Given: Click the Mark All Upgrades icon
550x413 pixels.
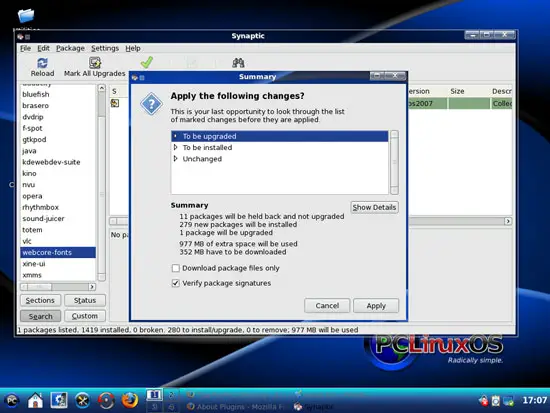Looking at the screenshot, I should [95, 63].
